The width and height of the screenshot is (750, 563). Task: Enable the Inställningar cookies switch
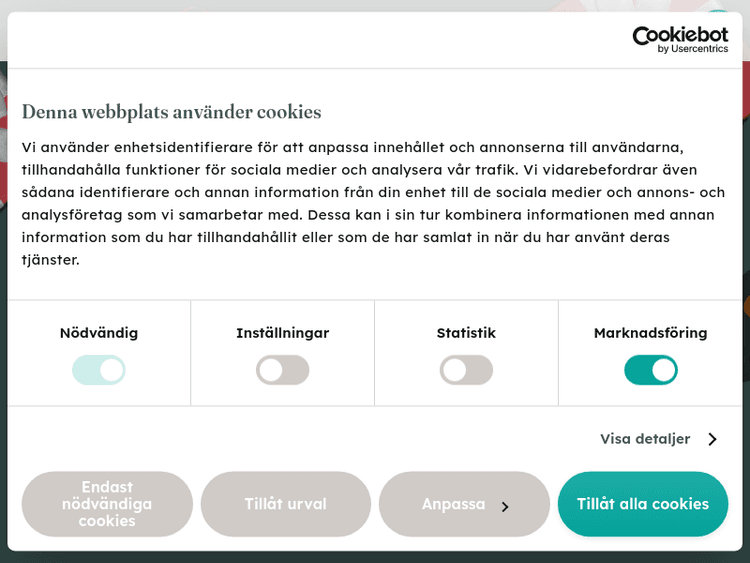(283, 370)
